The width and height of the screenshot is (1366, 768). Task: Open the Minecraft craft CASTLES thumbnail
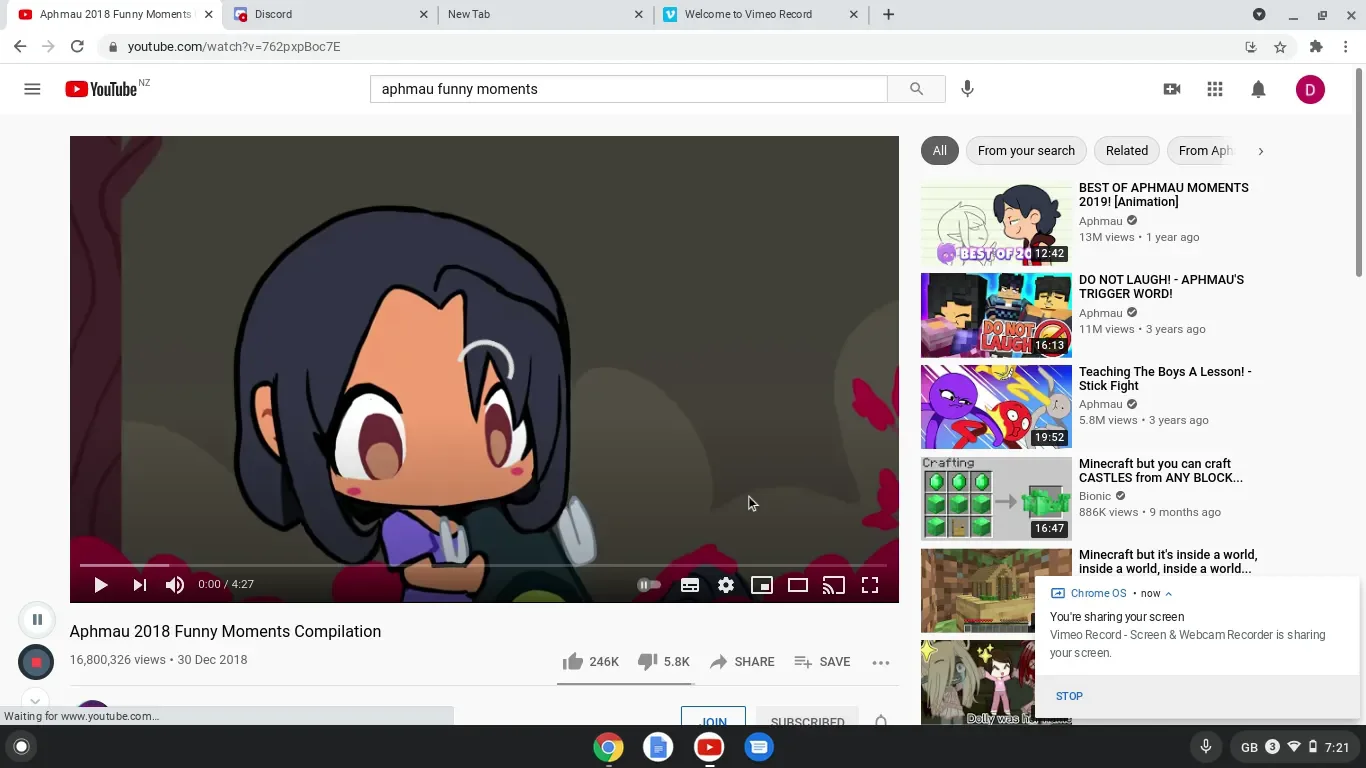(x=996, y=498)
